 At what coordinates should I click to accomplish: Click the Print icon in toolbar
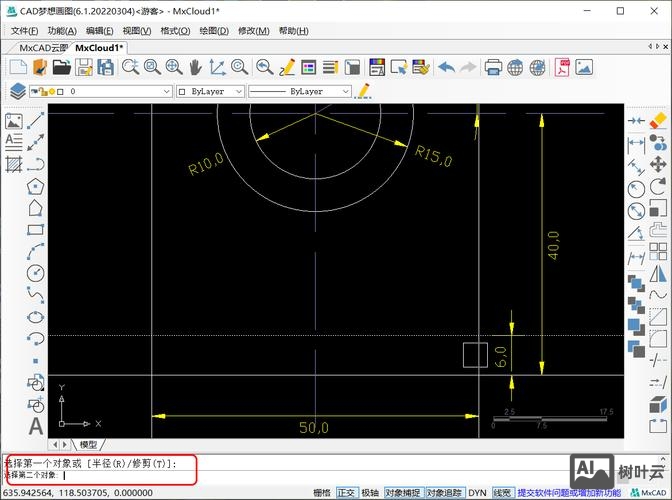coord(493,68)
